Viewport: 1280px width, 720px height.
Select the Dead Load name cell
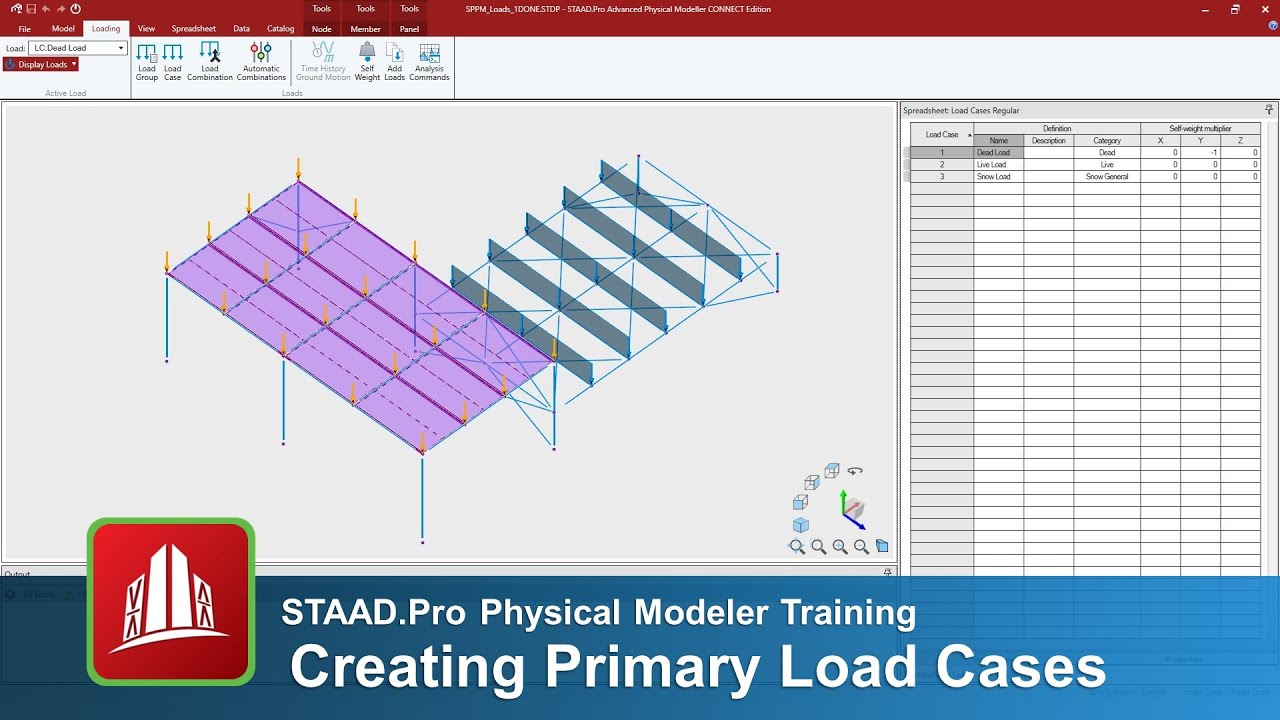[x=998, y=153]
